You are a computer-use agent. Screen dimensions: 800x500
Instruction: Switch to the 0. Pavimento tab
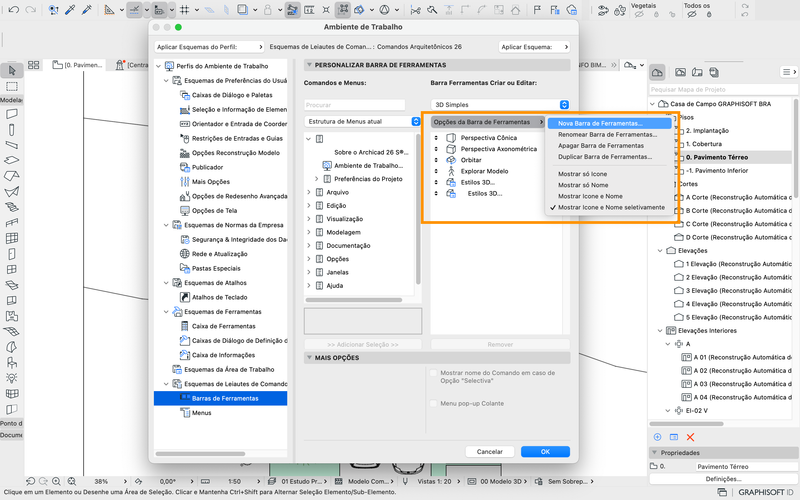tap(78, 65)
